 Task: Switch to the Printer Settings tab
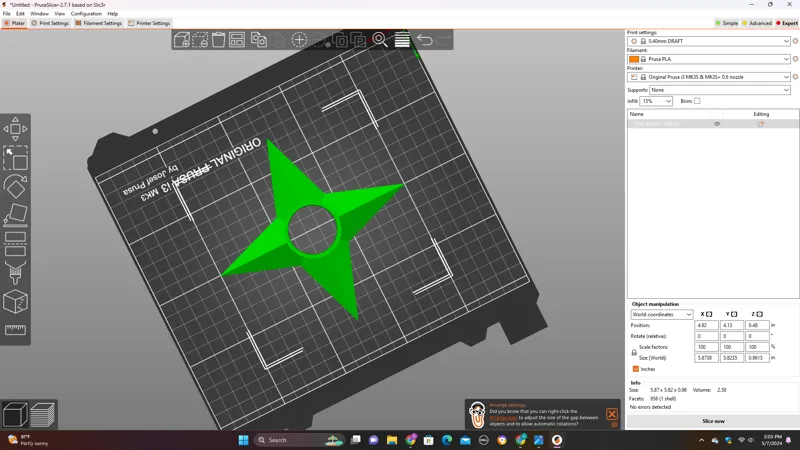[149, 23]
